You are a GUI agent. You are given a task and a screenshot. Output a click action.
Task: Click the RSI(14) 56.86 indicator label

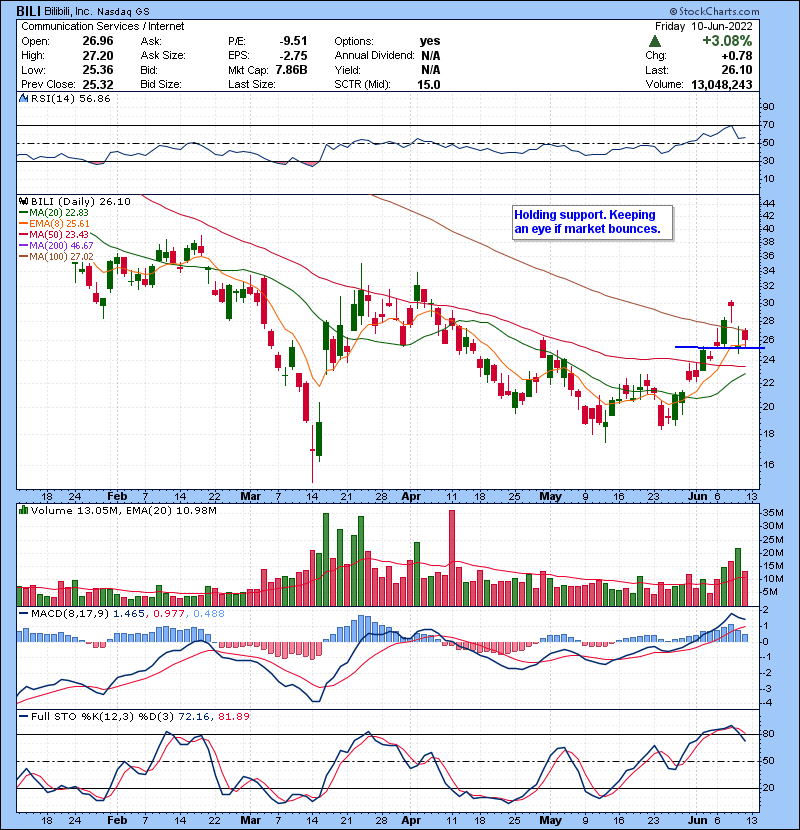coord(70,98)
